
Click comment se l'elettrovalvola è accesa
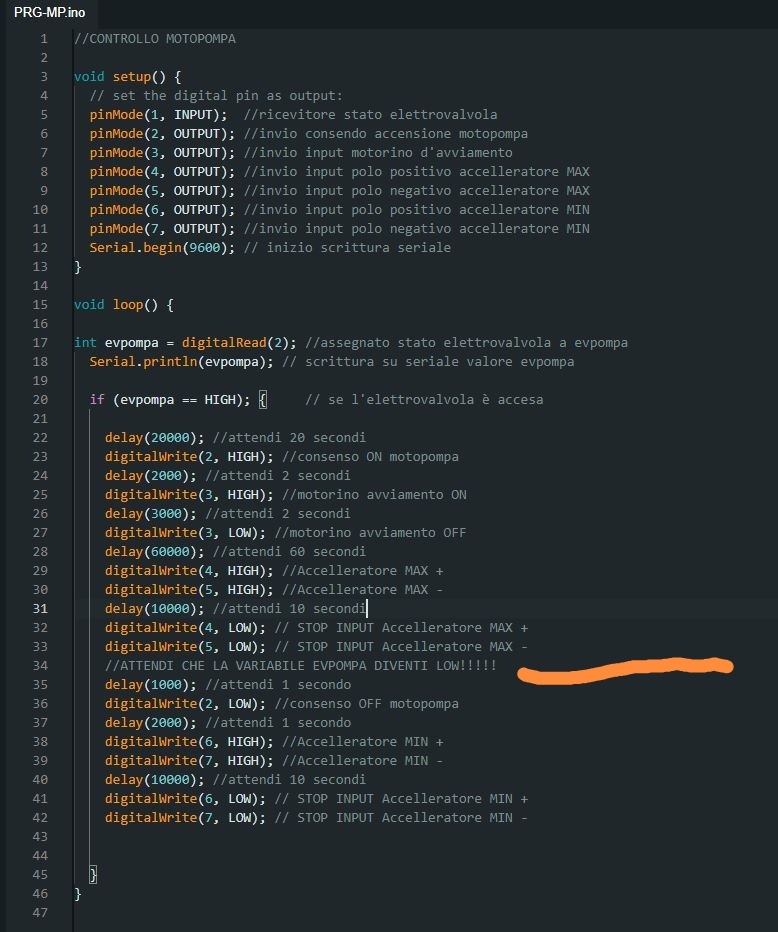pos(424,400)
